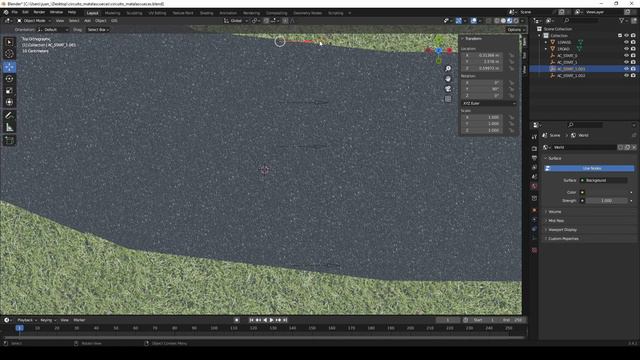640x360 pixels.
Task: Toggle visibility eye for AC_START_1 row
Action: point(627,62)
